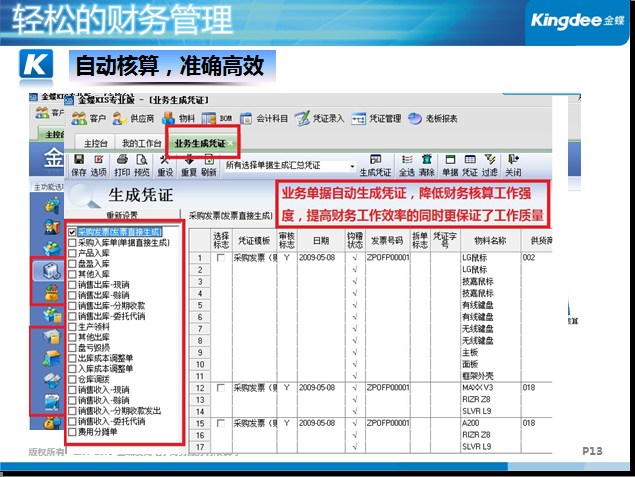Check the 销售出库-赊销 checkbox
Viewport: 635px width, 477px height.
[x=72, y=295]
